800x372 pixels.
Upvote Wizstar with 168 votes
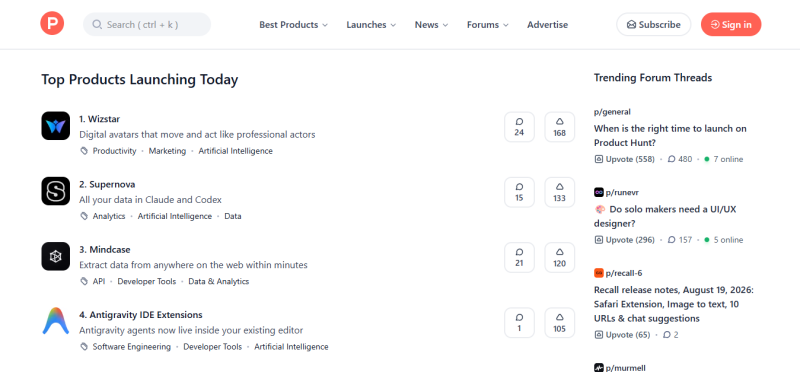click(560, 127)
